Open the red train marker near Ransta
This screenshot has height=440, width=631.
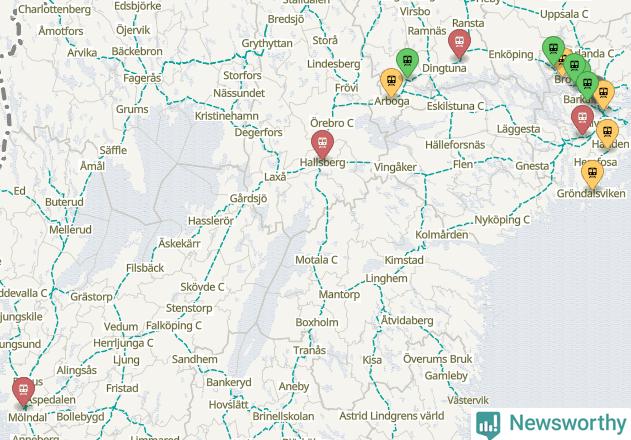pos(460,43)
